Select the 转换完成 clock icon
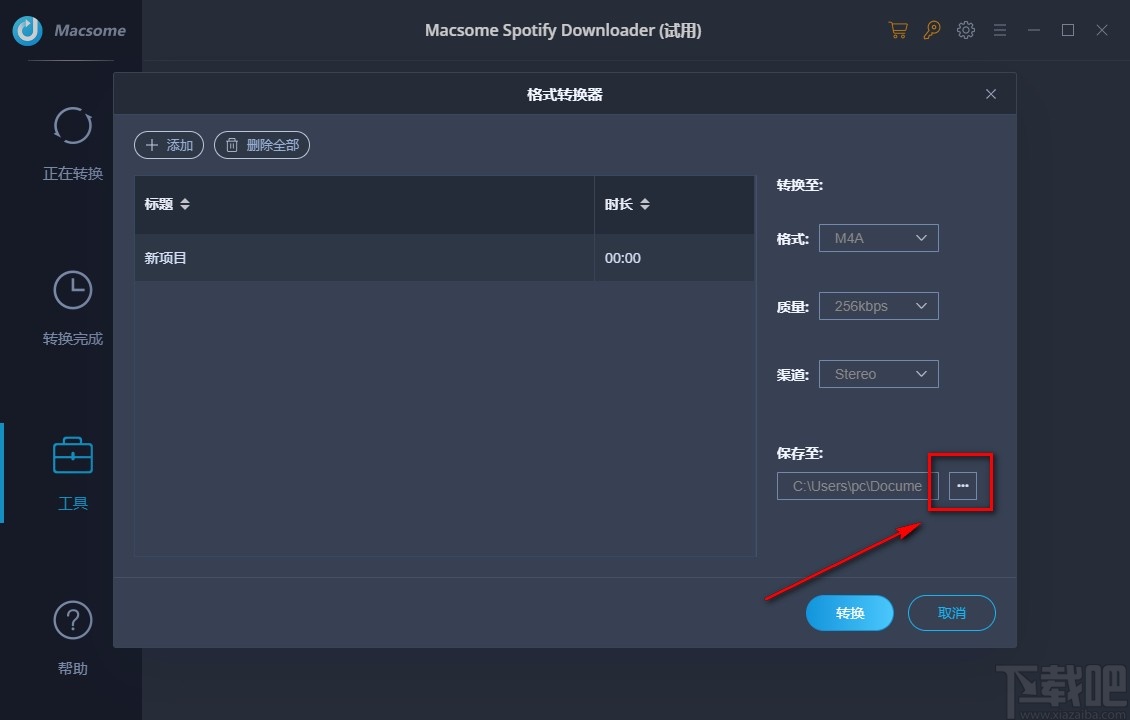The width and height of the screenshot is (1130, 720). click(x=72, y=289)
